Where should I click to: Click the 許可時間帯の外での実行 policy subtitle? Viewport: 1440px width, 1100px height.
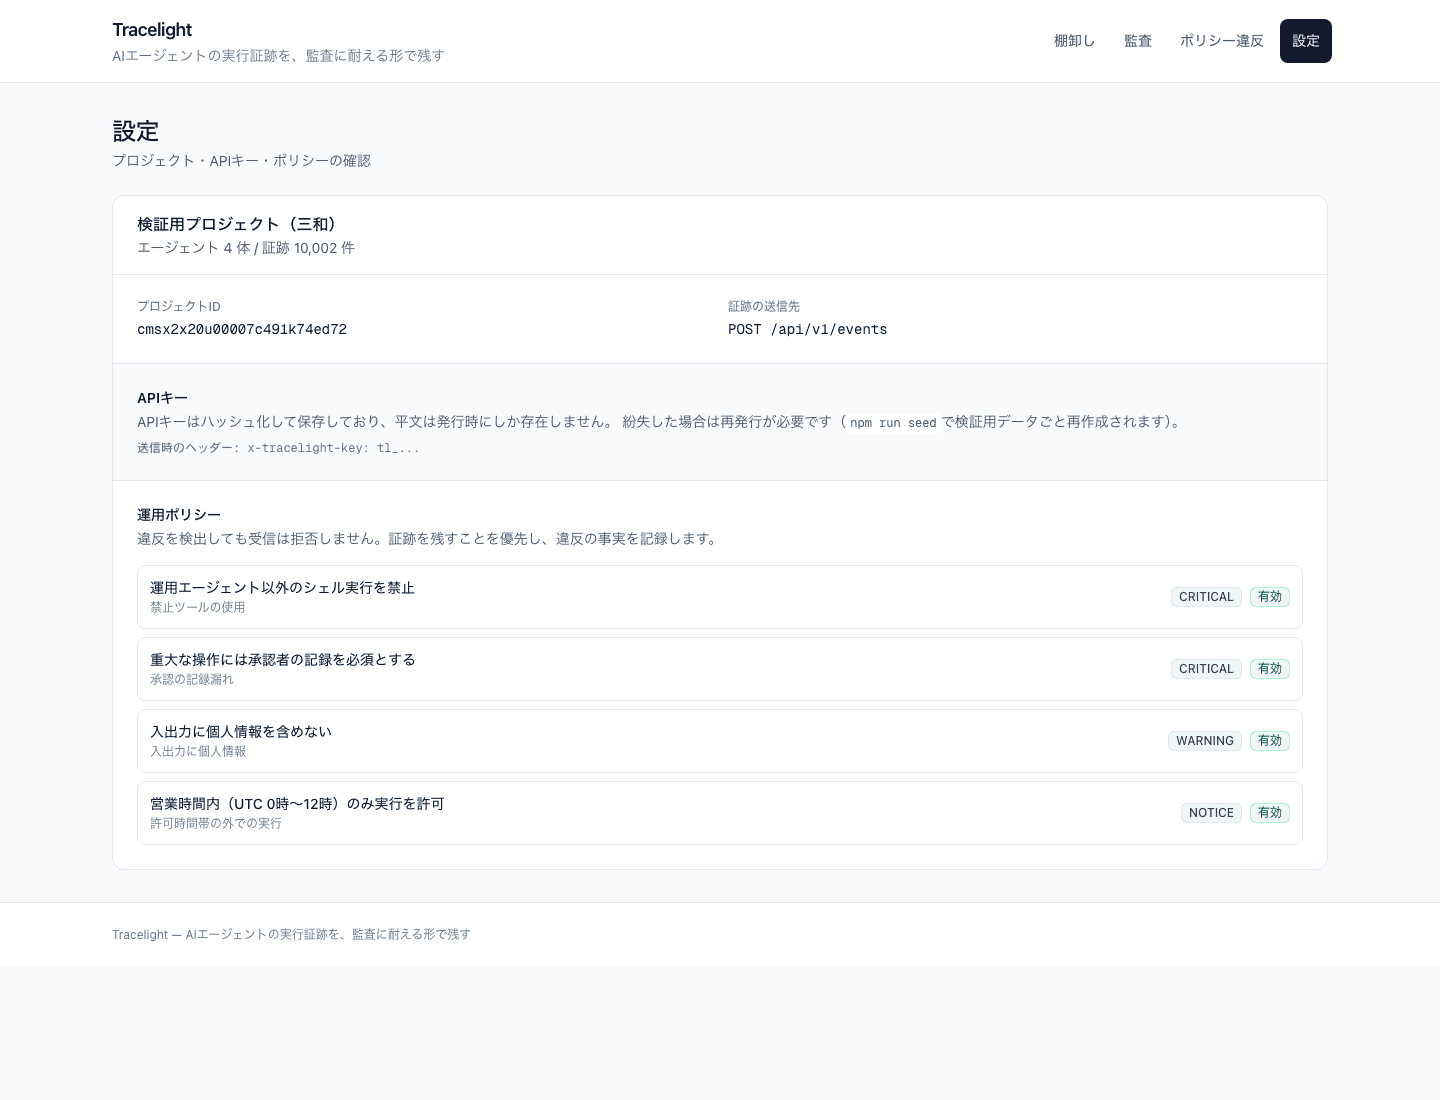click(216, 824)
